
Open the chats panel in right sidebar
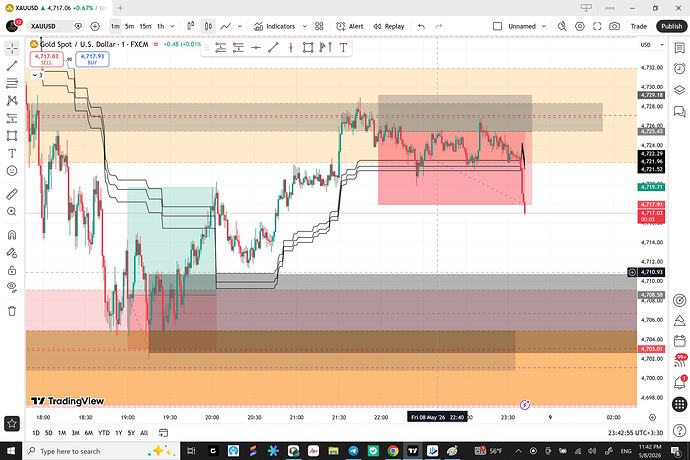coord(679,111)
